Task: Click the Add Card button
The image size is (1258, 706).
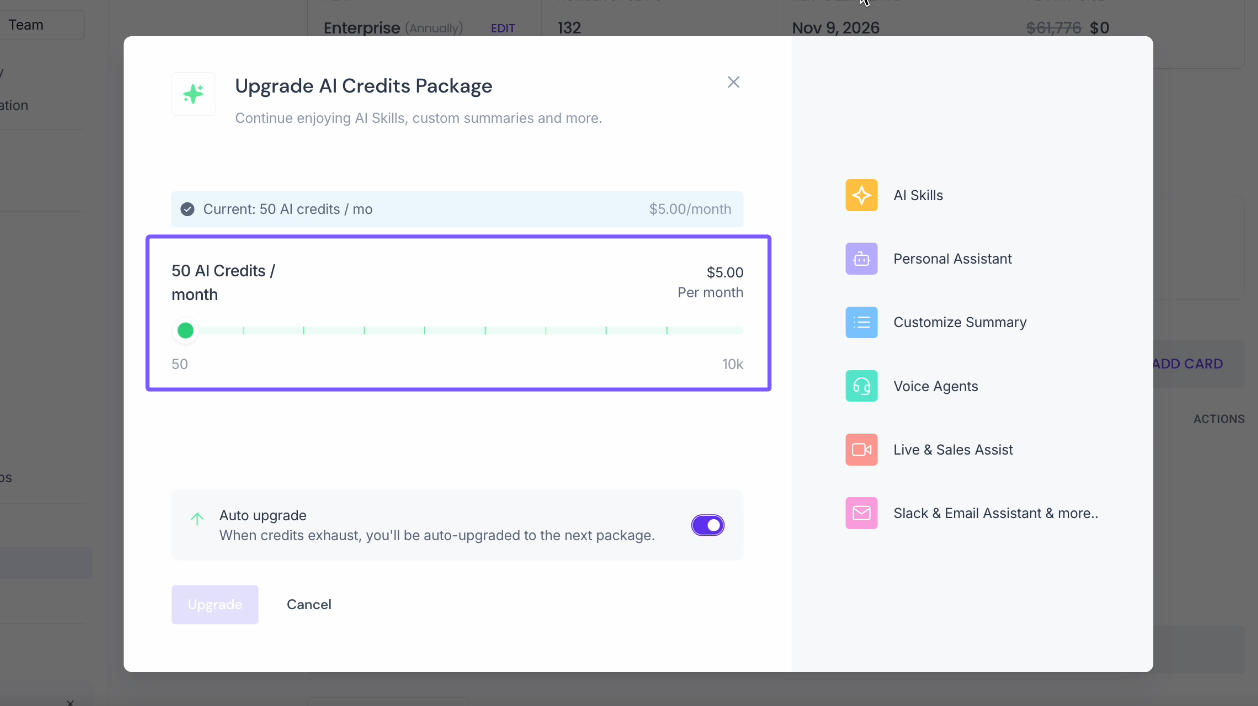Action: [1187, 364]
